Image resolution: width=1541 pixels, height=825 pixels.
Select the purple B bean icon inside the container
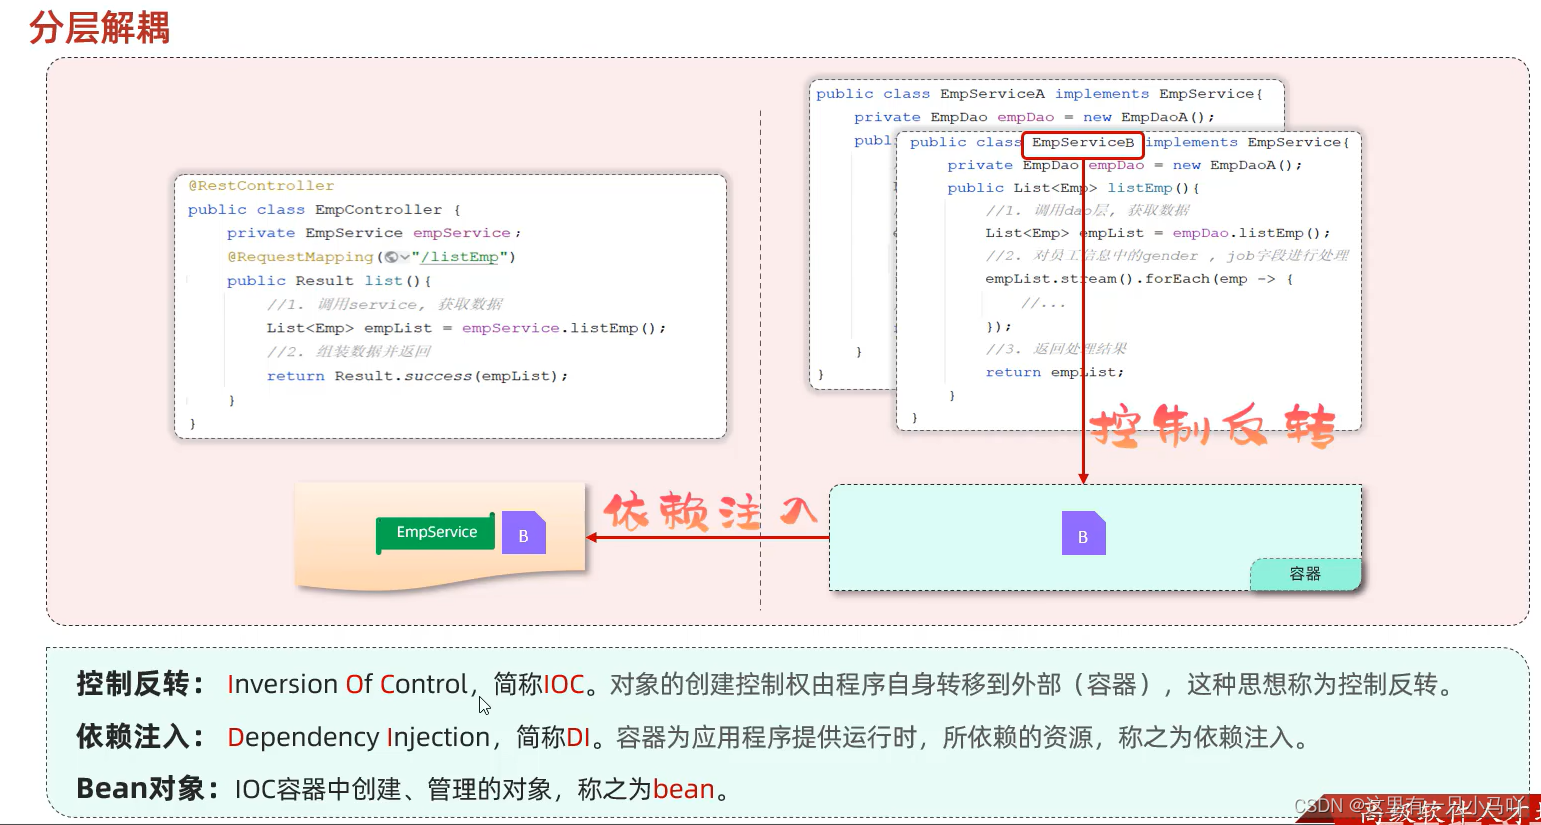(1083, 535)
